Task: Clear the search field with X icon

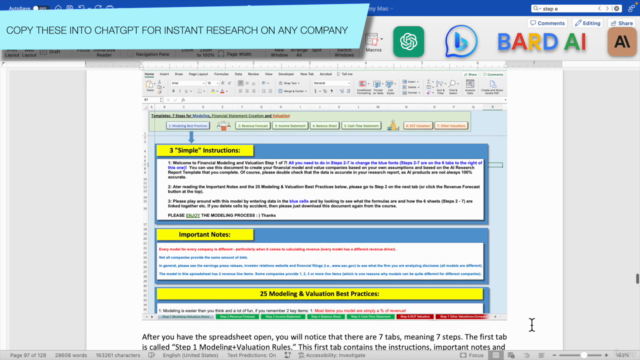Action: pos(617,9)
